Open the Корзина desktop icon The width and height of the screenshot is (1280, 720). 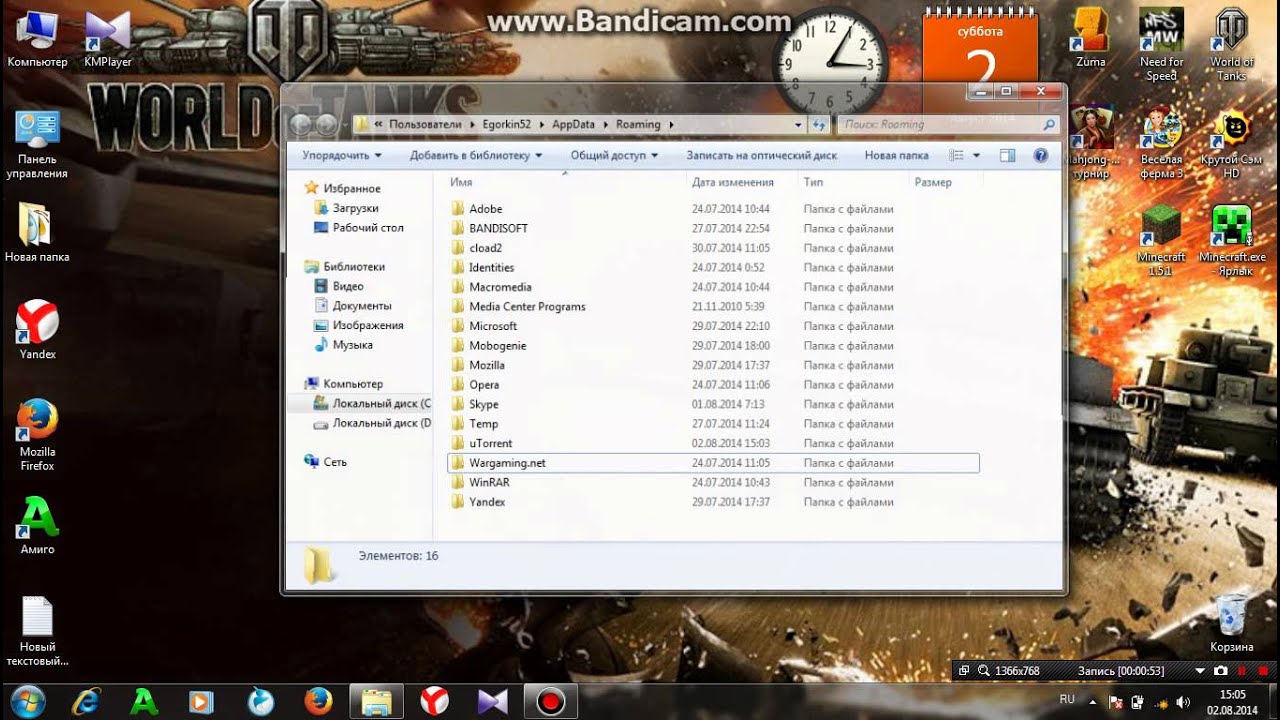1231,622
